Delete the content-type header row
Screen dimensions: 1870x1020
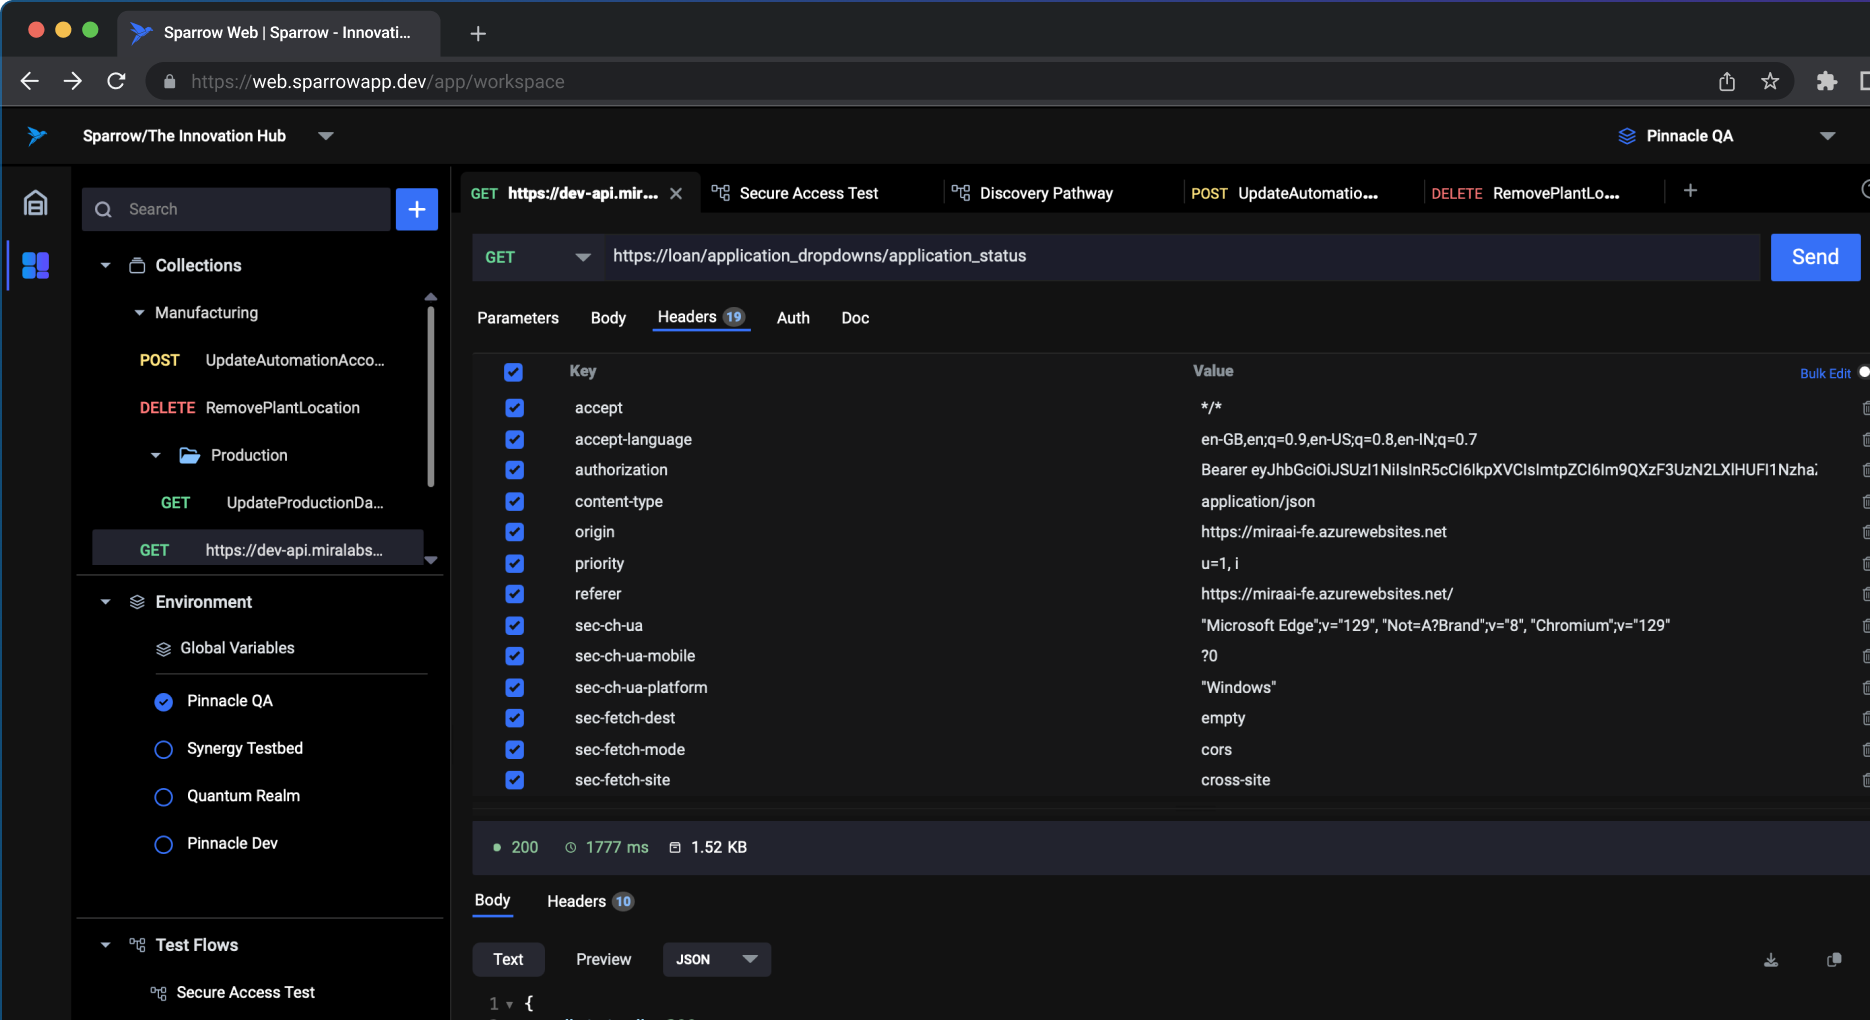click(x=1865, y=501)
